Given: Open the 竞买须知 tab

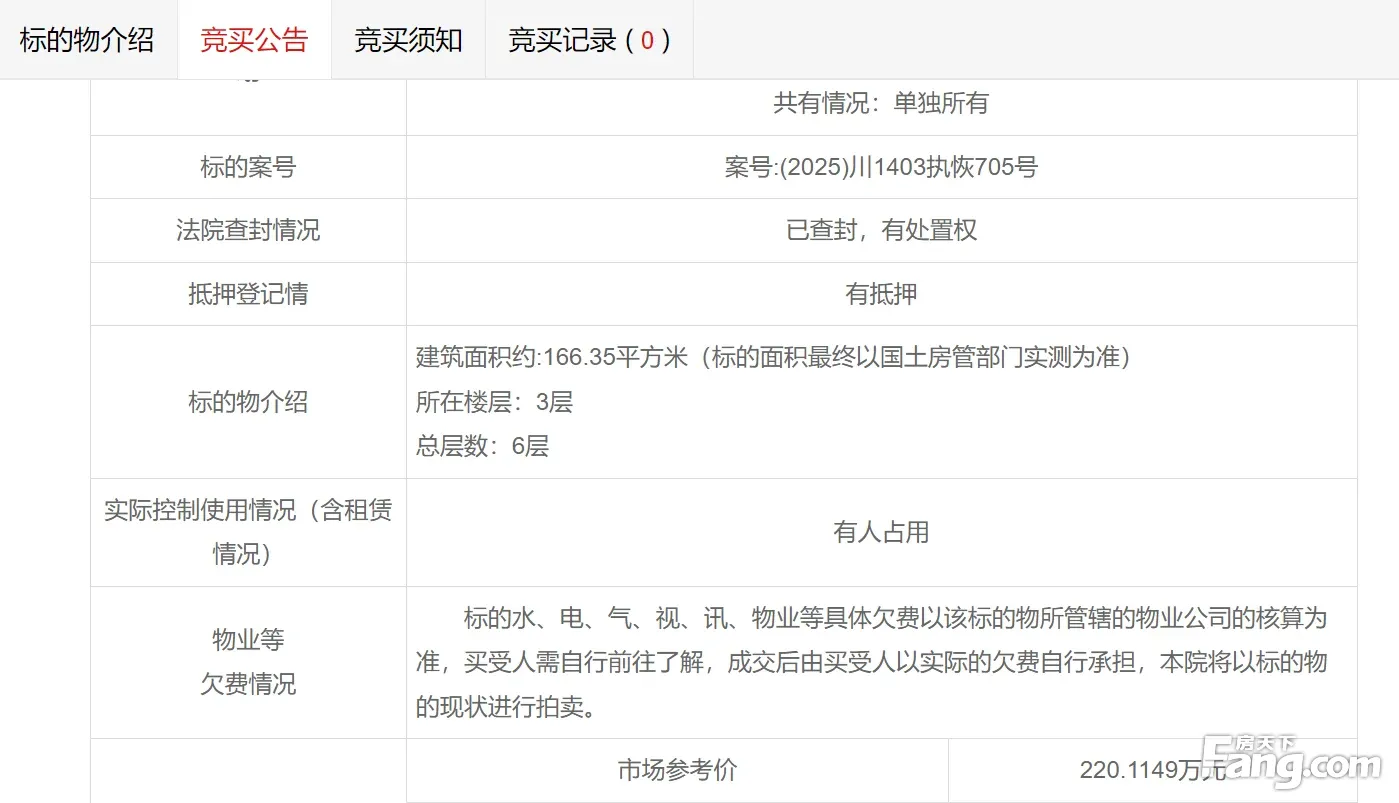Looking at the screenshot, I should 408,40.
